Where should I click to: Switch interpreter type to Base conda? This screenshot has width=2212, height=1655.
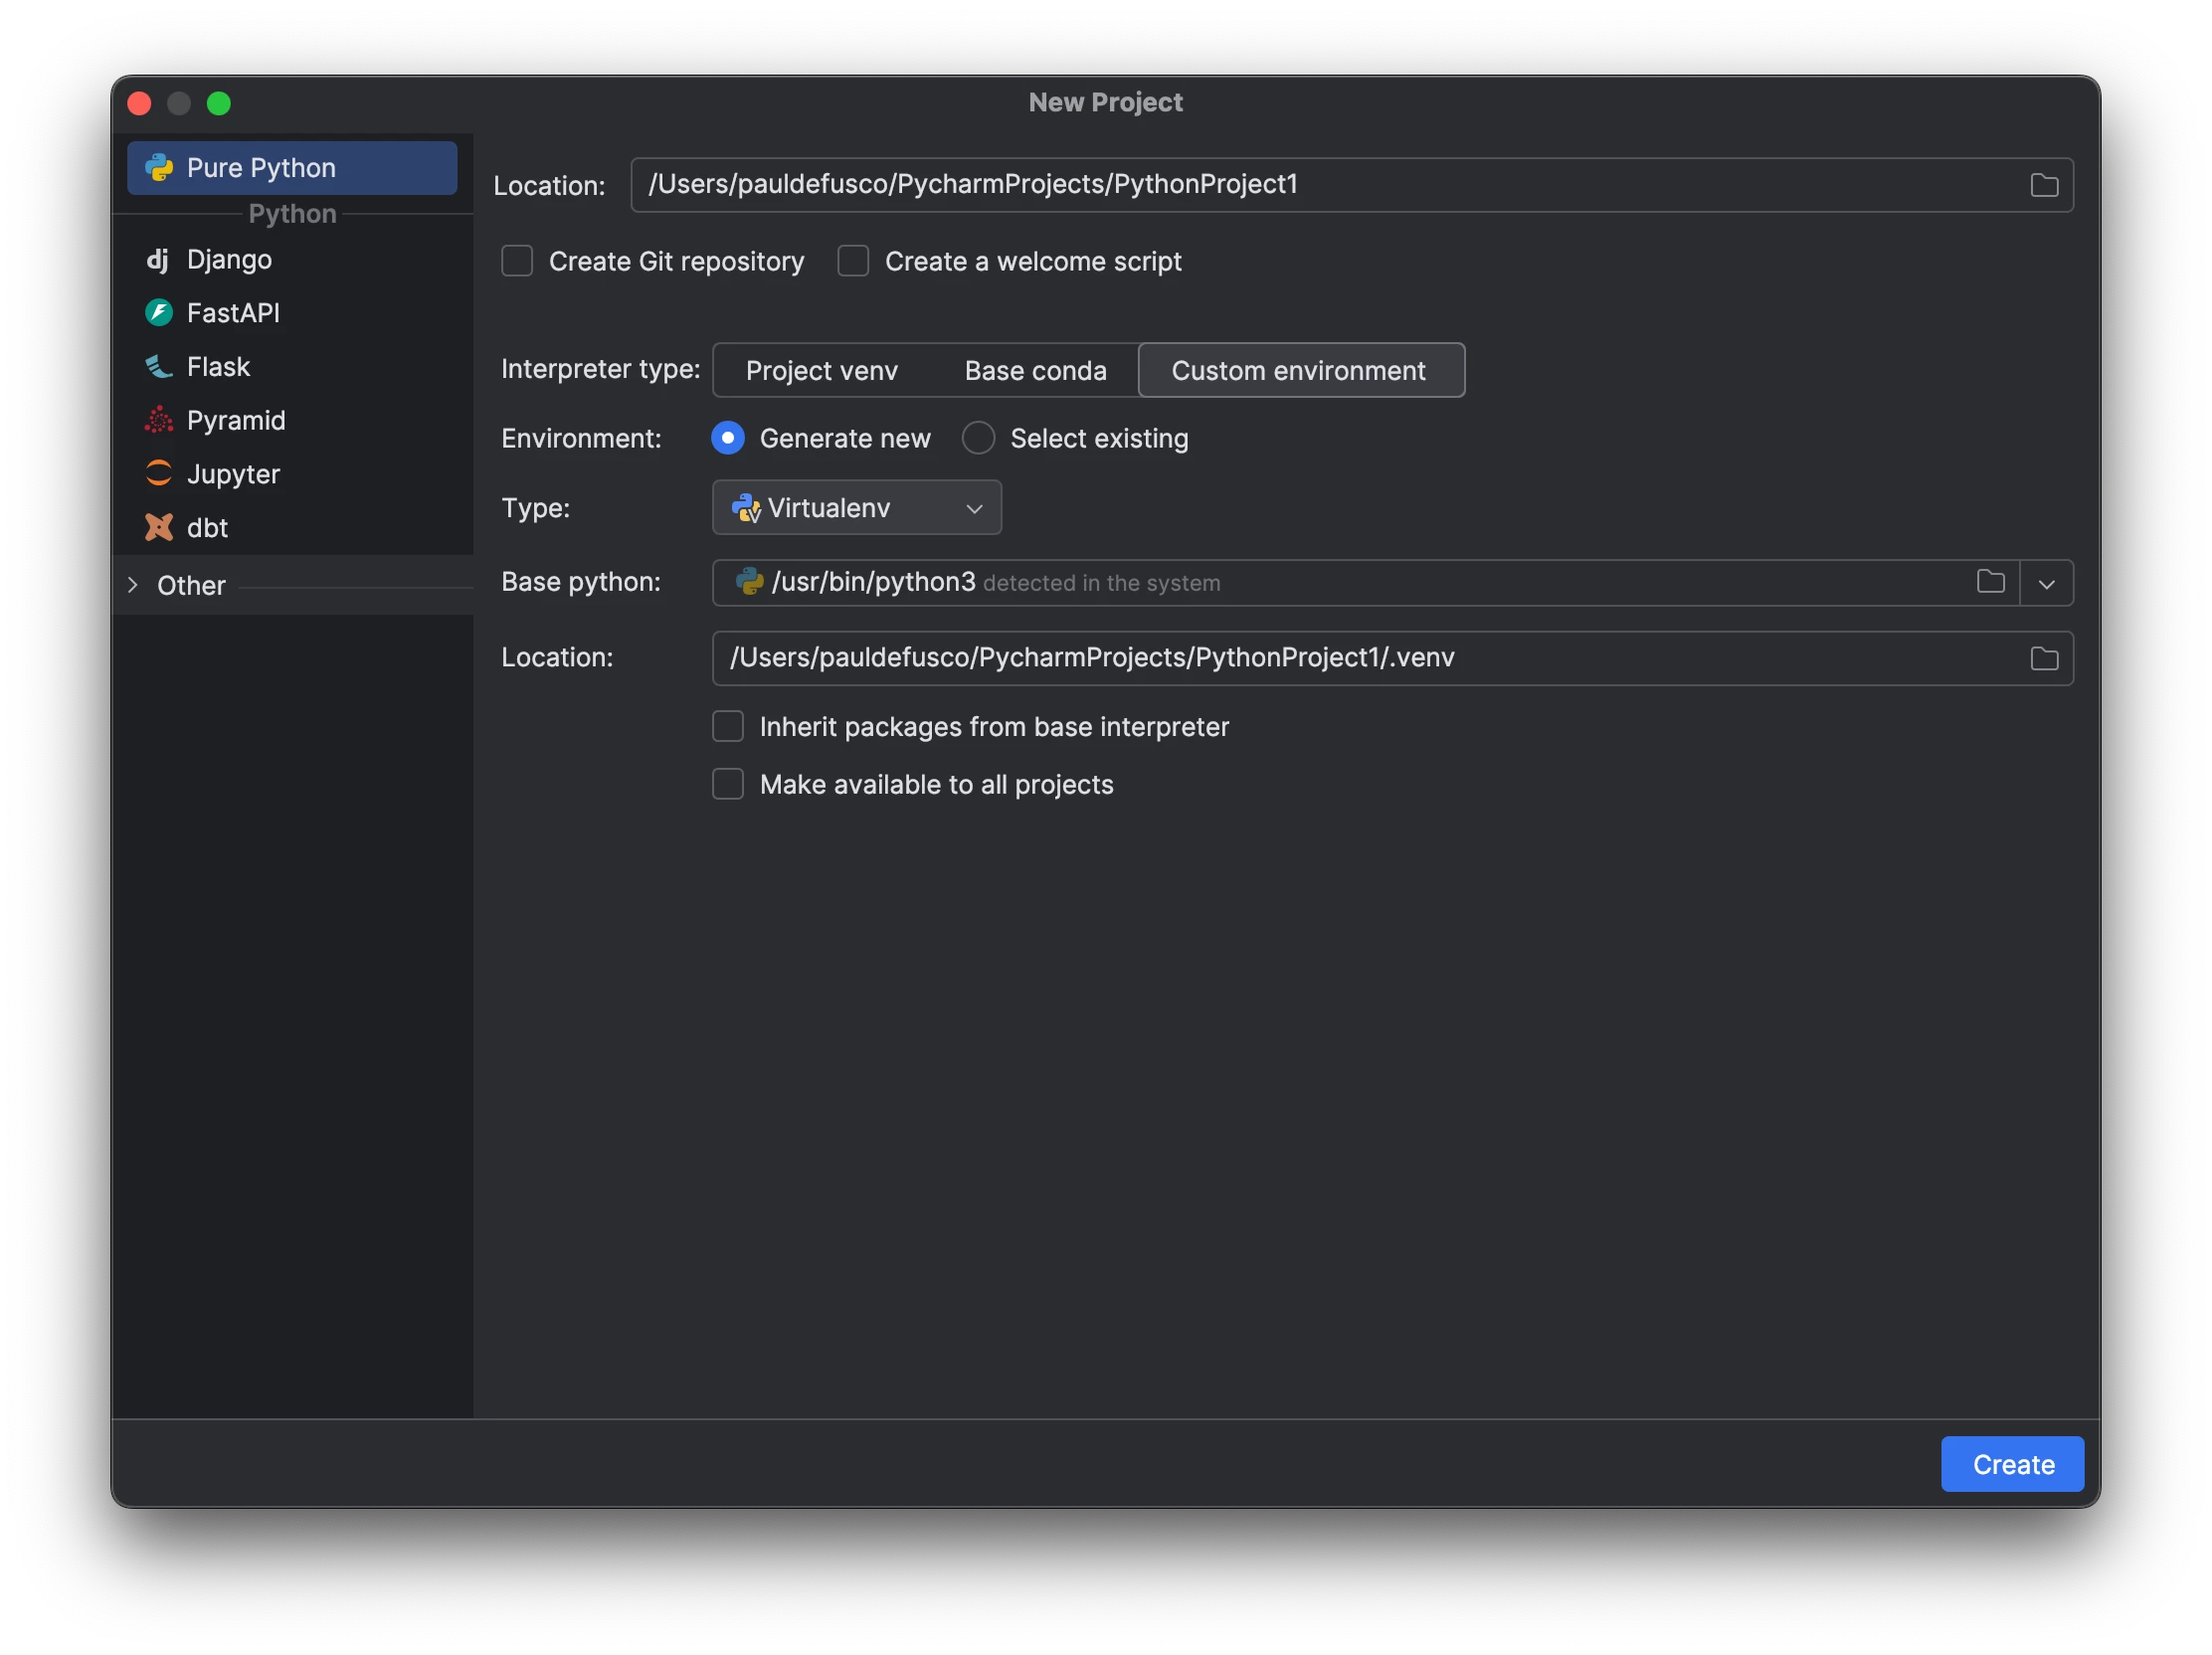(1035, 371)
